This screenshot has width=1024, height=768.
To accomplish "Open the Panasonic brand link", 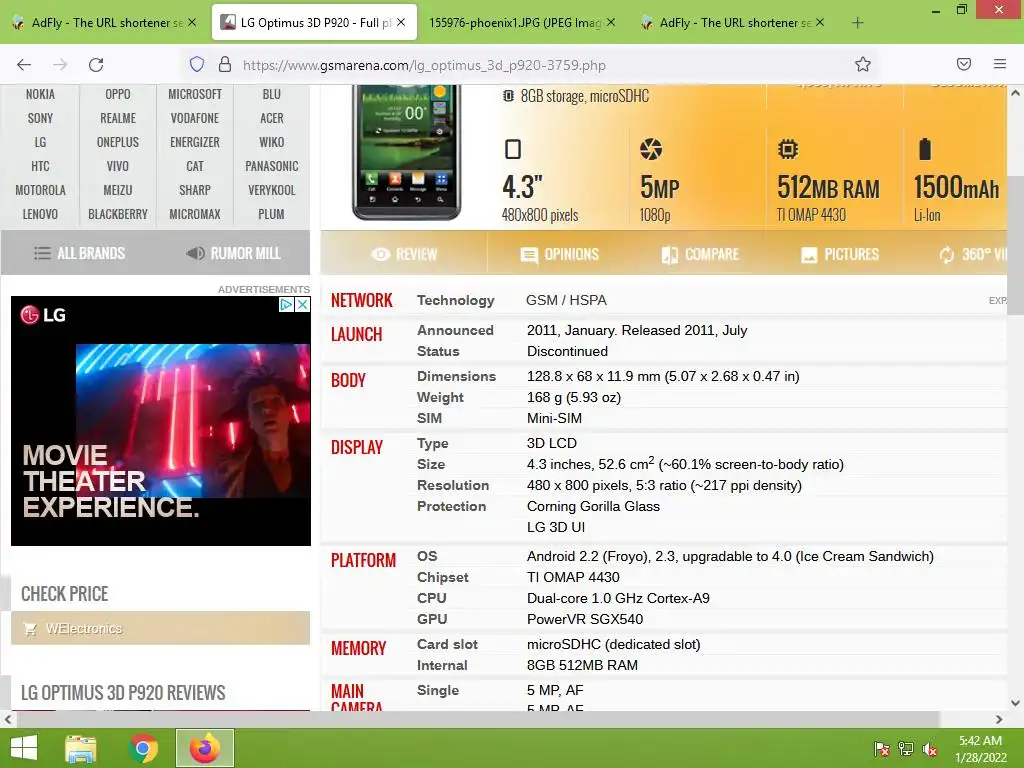I will pos(272,167).
